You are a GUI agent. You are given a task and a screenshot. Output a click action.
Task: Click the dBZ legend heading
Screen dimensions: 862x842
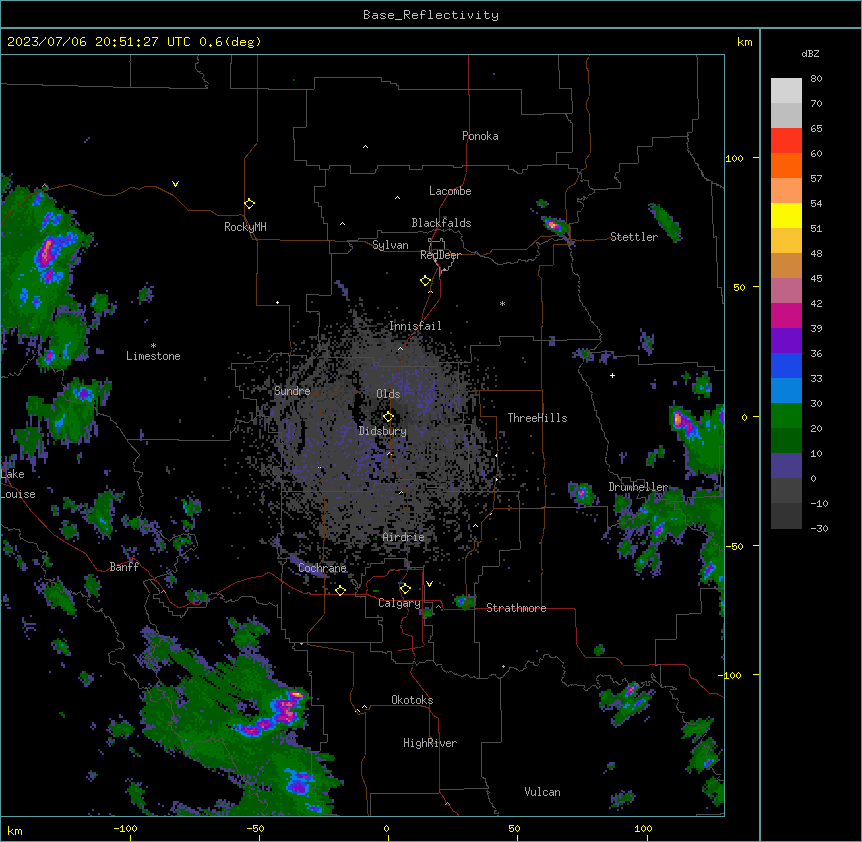point(810,53)
